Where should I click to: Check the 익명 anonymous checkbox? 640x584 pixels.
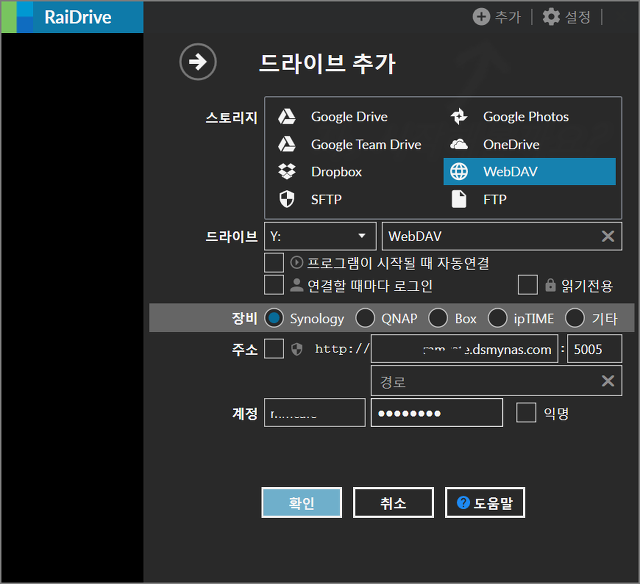[526, 413]
